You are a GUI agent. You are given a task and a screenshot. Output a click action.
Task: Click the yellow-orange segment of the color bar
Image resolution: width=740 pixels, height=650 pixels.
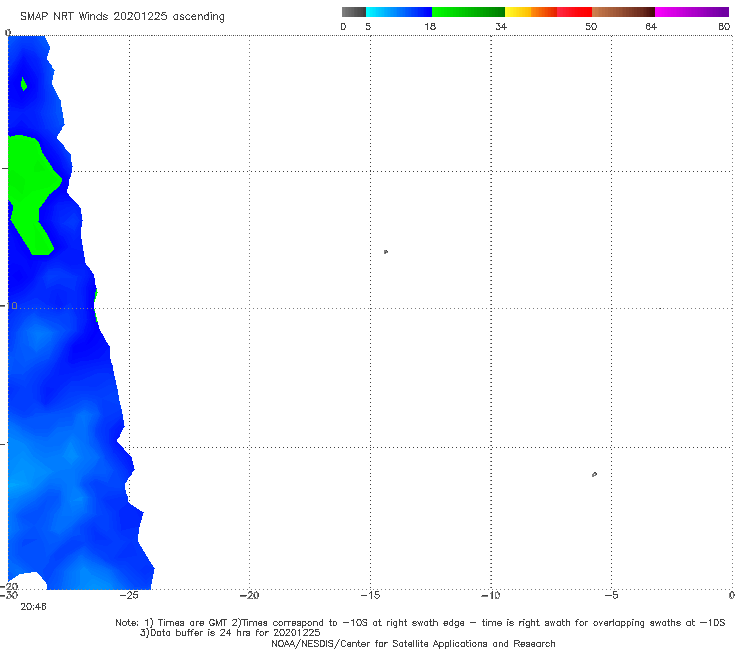(x=531, y=12)
